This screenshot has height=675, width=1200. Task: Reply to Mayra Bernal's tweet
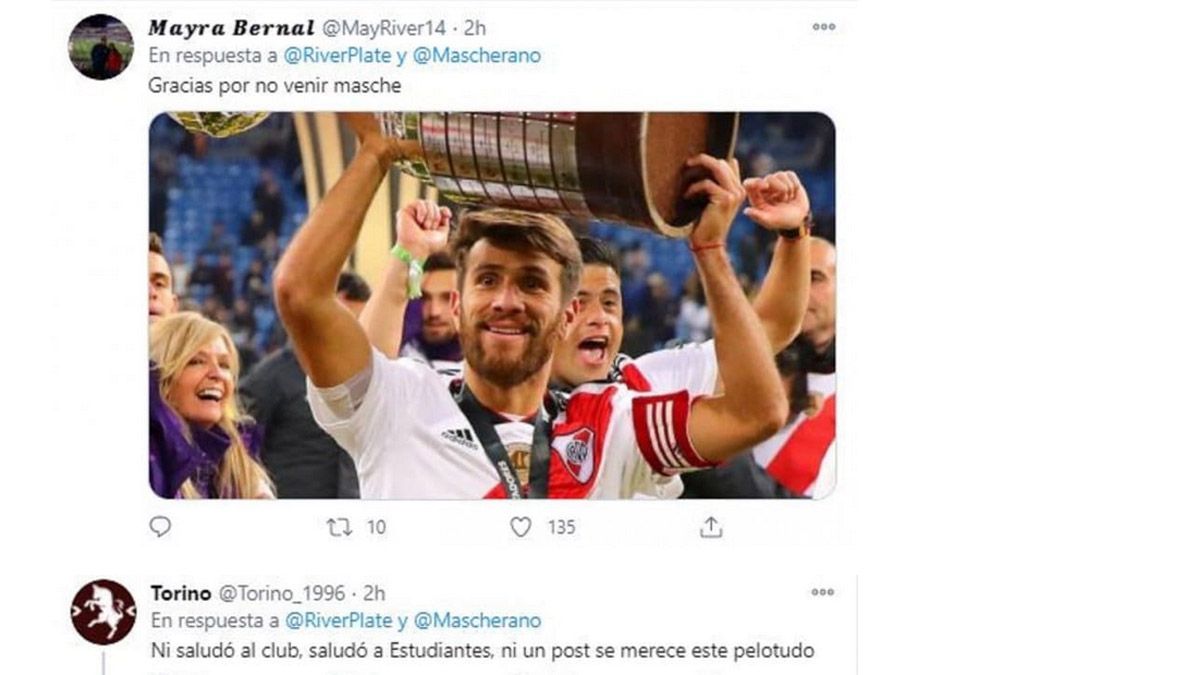click(160, 526)
